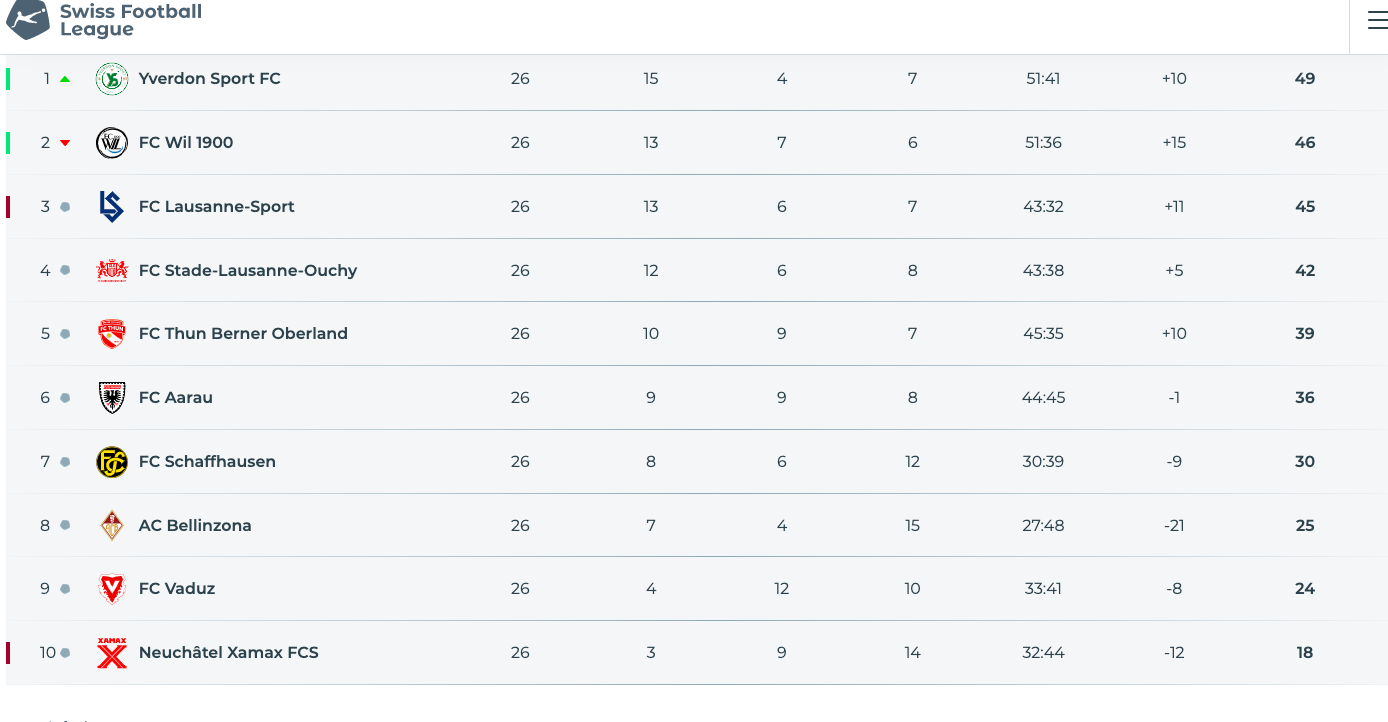The height and width of the screenshot is (722, 1388).
Task: Click the Swiss Football League logo
Action: click(x=28, y=19)
